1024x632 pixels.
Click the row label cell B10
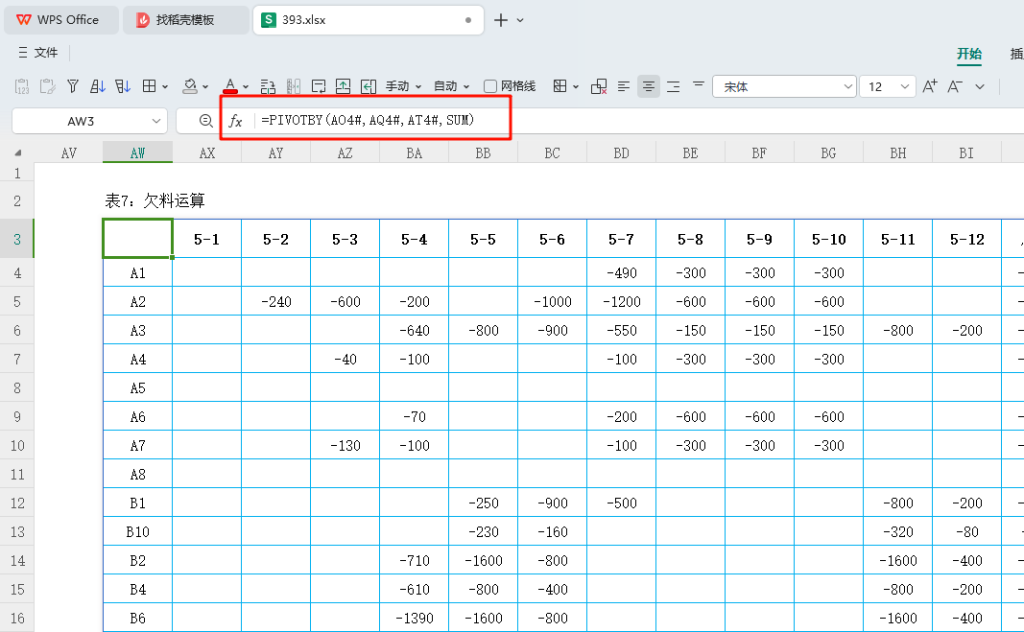[x=138, y=531]
